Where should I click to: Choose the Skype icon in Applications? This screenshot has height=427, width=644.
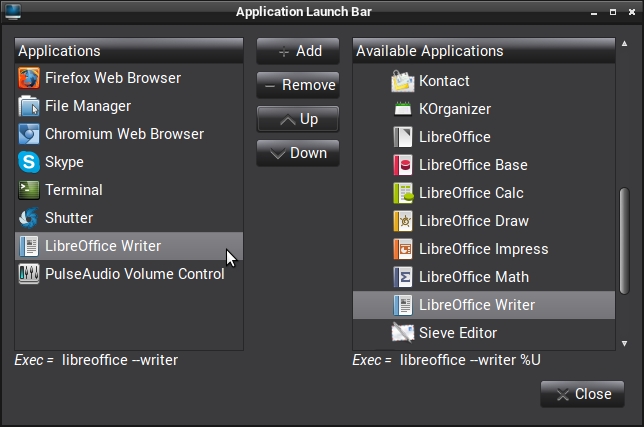[29, 162]
